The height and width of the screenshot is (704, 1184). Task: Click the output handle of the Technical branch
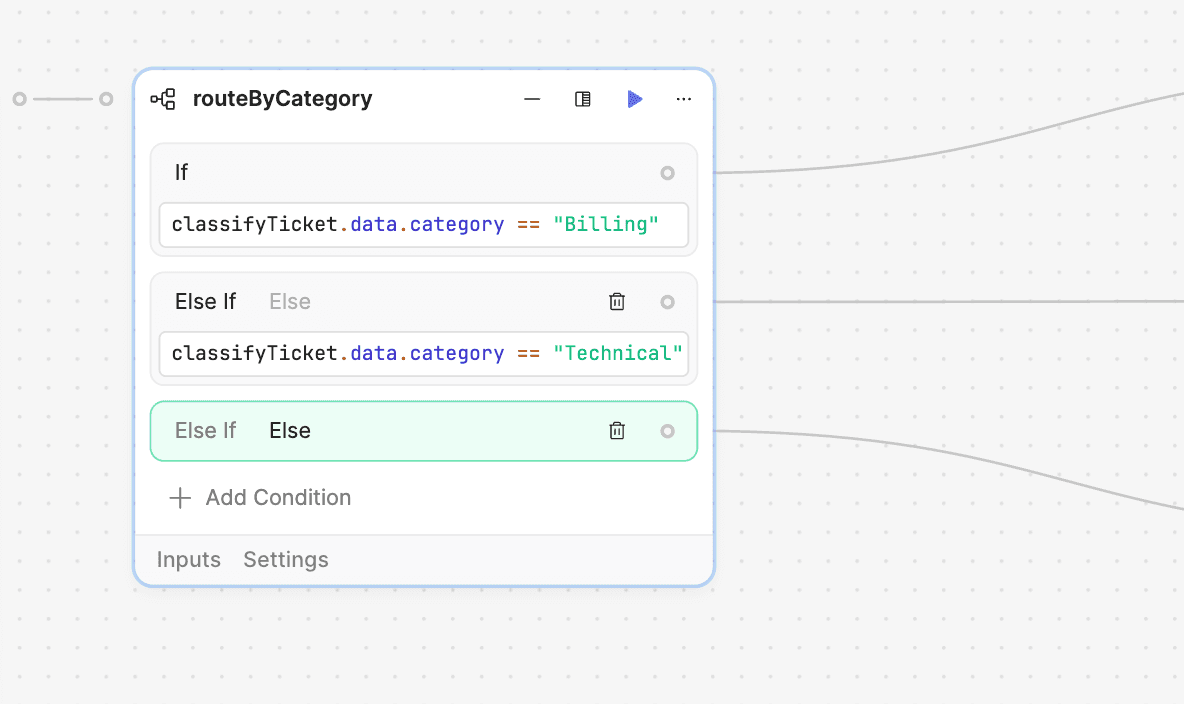[667, 301]
